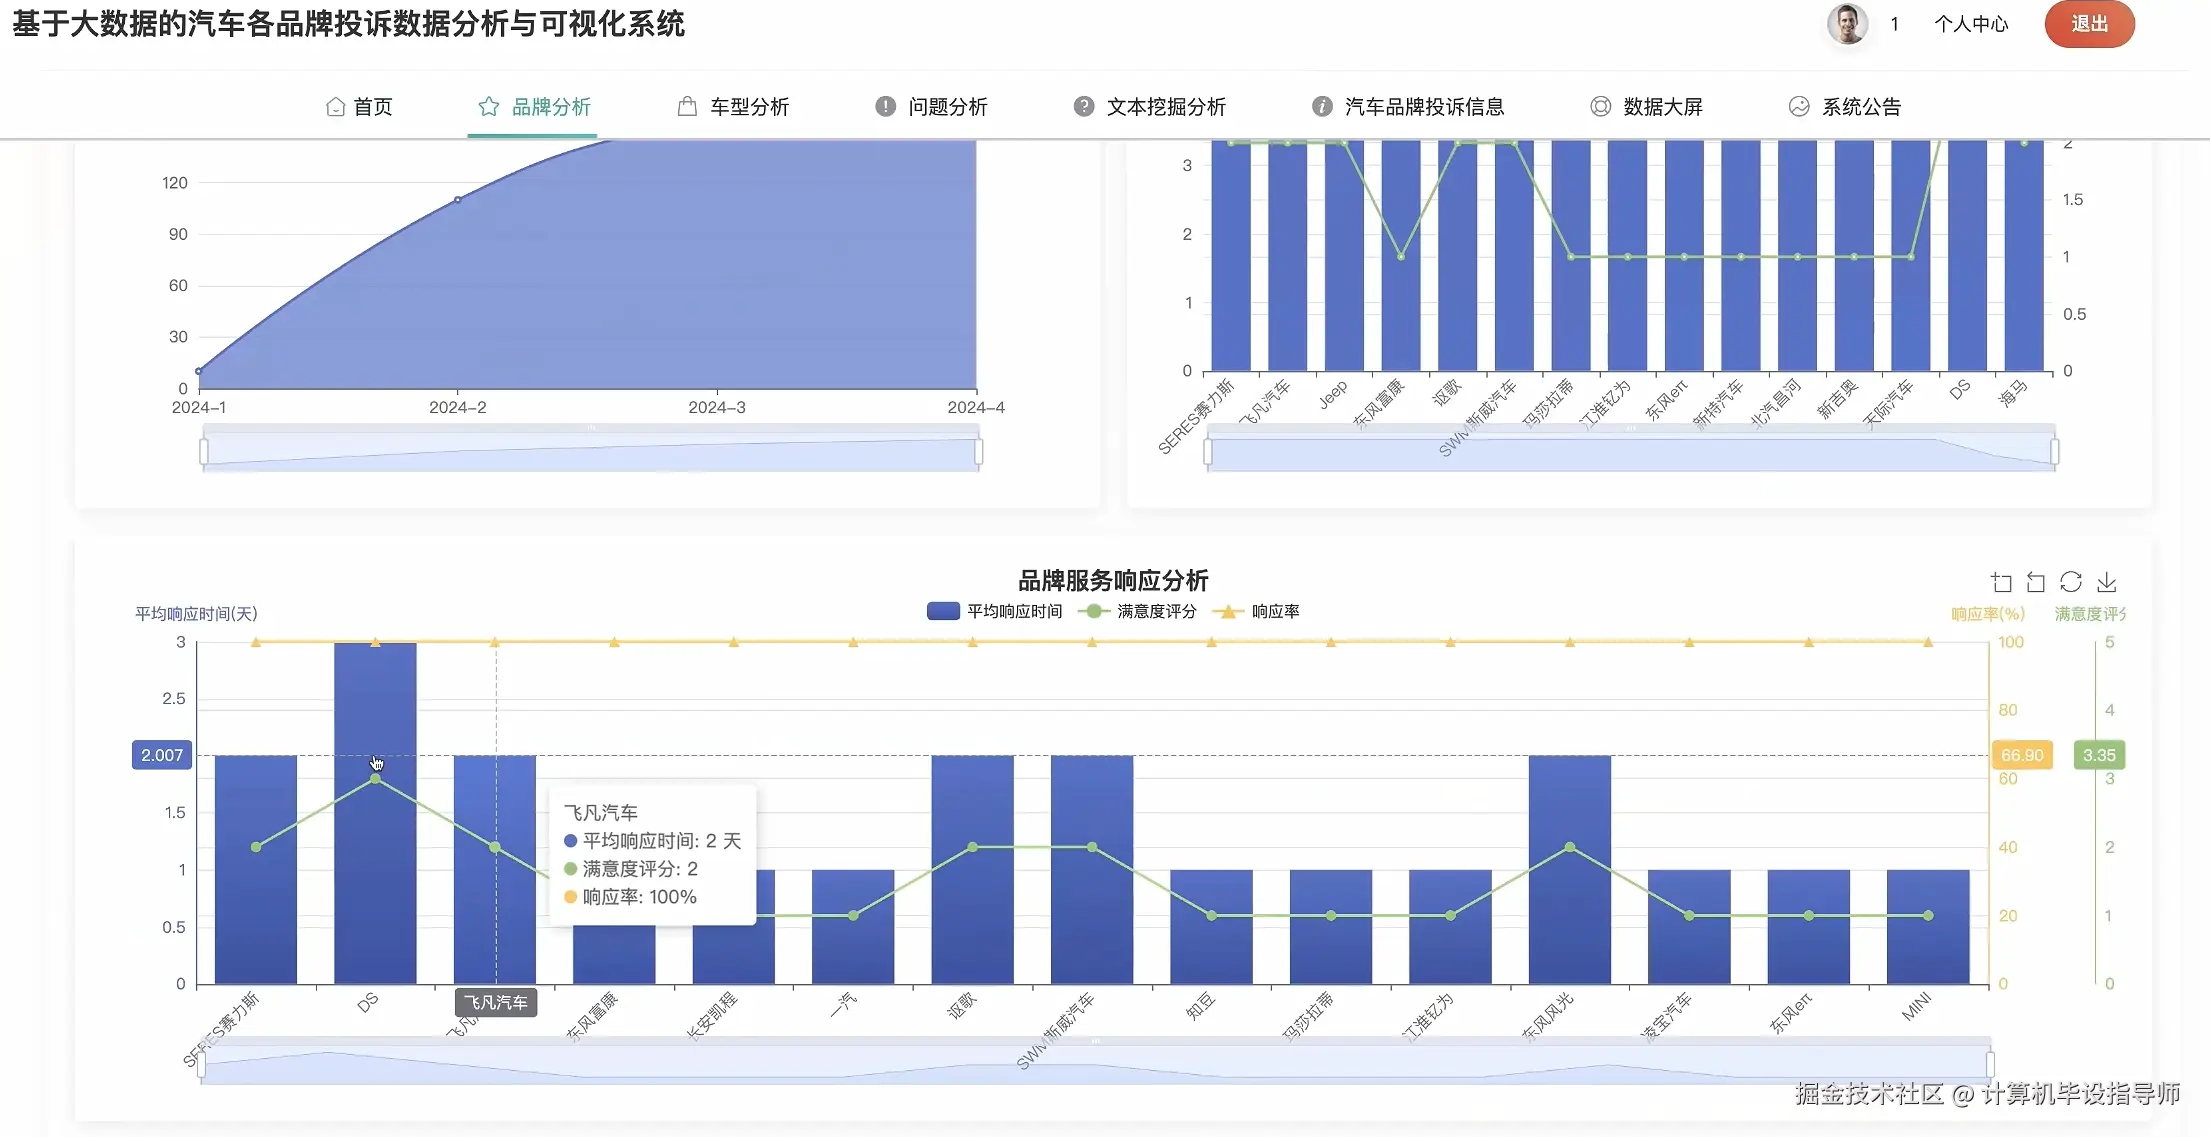View 系统公告 page
This screenshot has width=2210, height=1137.
point(1845,107)
